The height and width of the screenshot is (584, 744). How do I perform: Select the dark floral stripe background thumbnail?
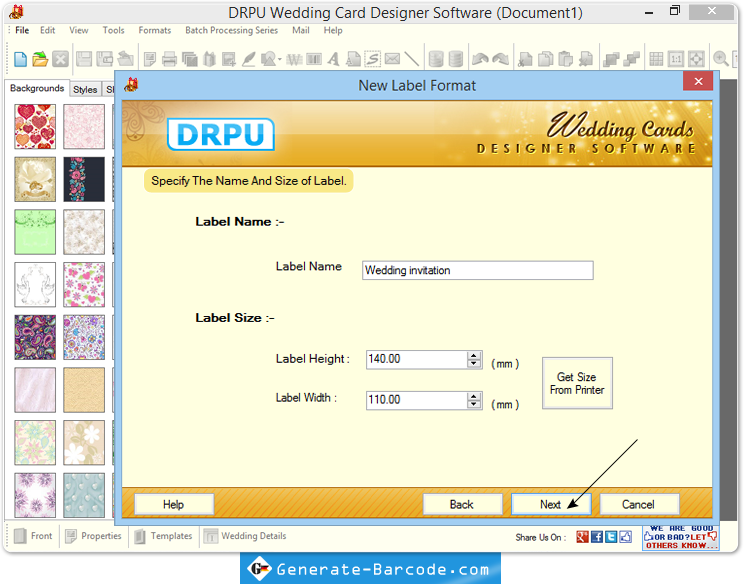84,179
